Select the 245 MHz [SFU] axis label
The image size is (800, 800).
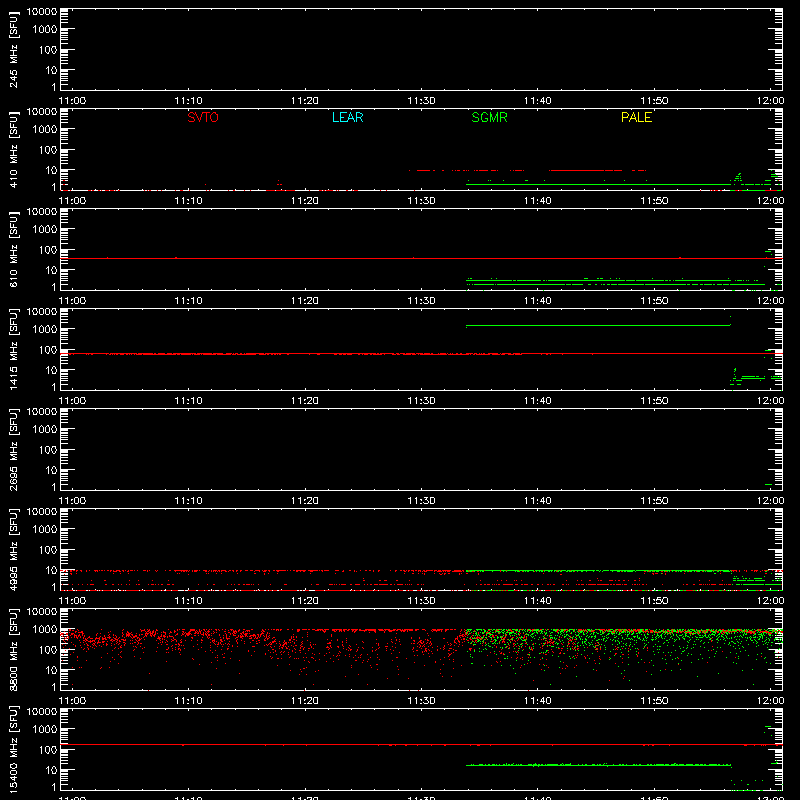tap(14, 50)
